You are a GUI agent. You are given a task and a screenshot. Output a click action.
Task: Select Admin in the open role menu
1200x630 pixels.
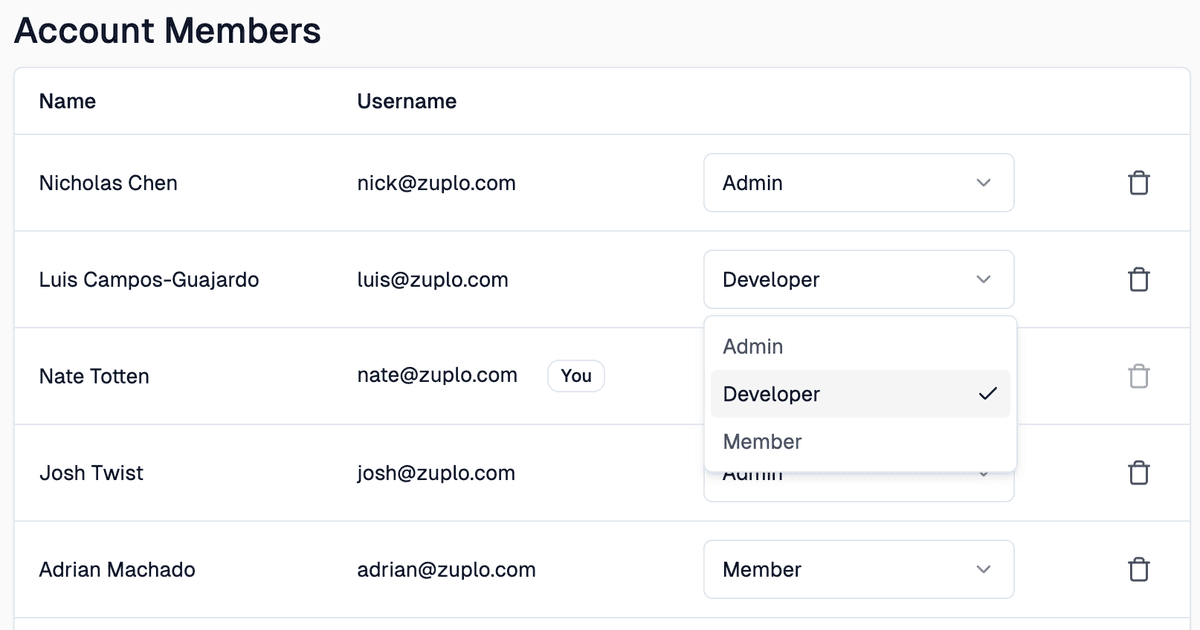coord(752,346)
